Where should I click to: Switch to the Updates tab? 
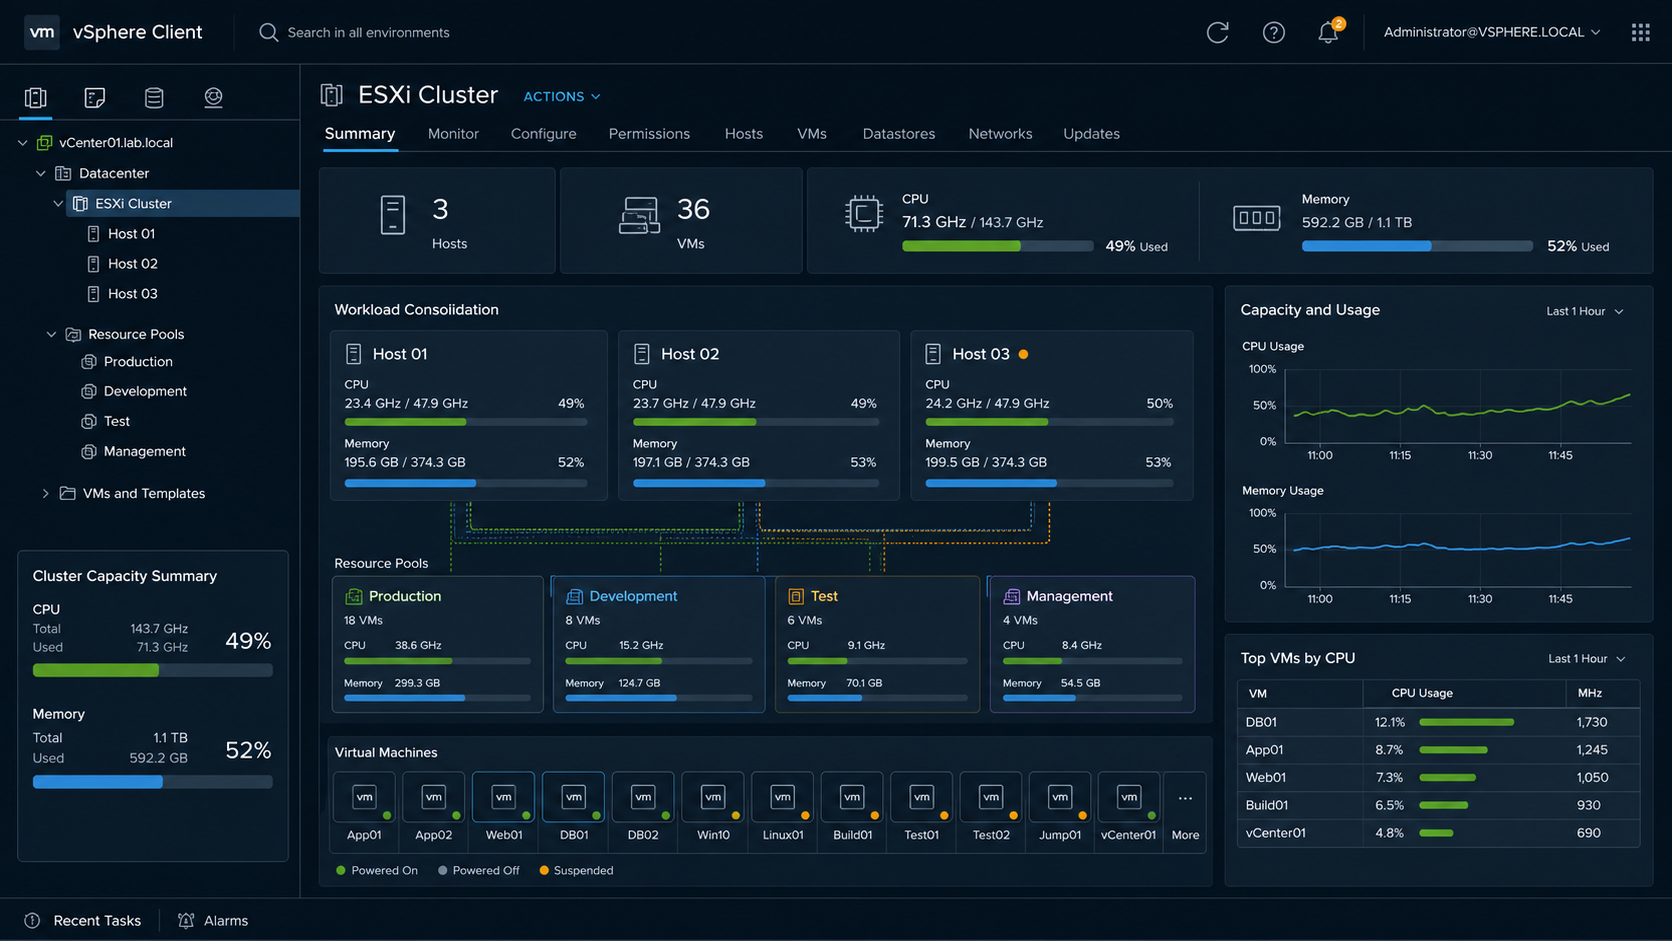tap(1091, 134)
